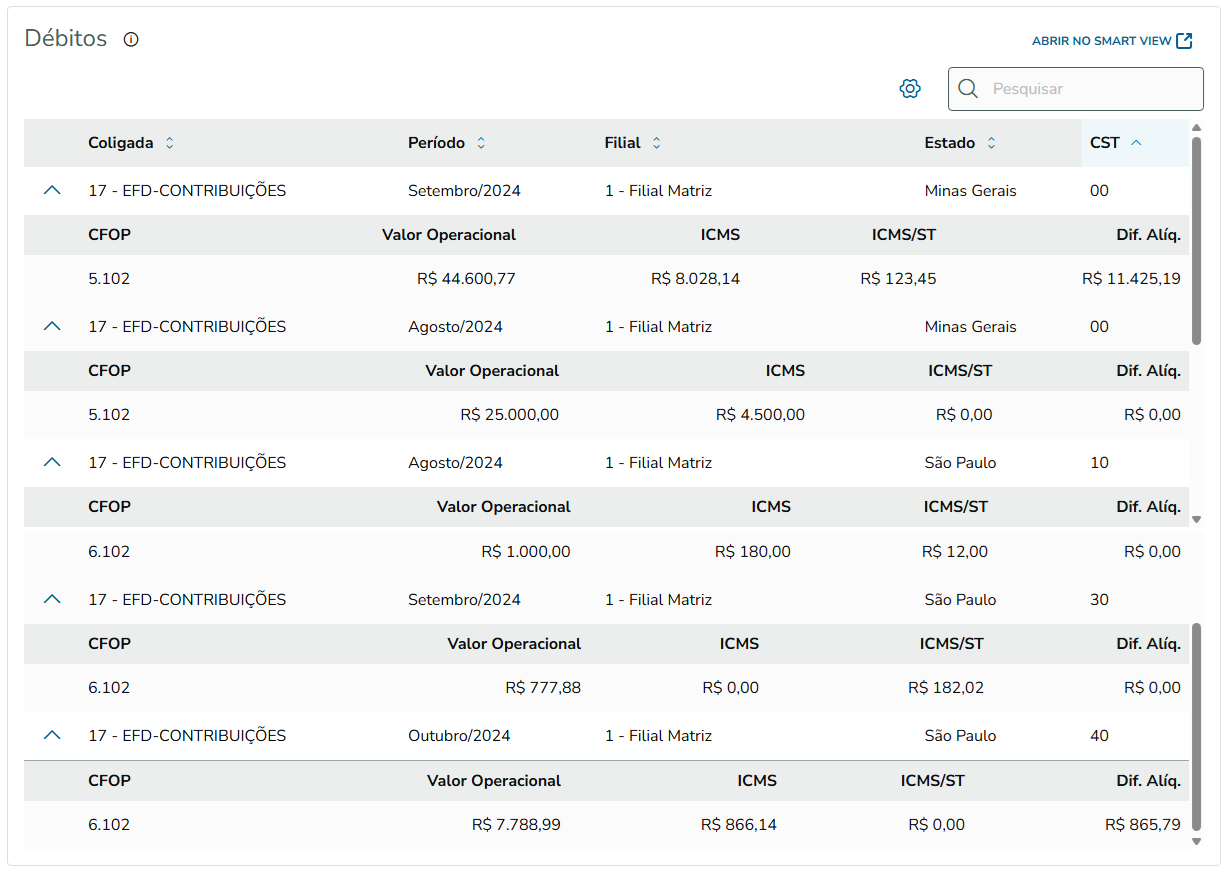Collapse the Setembro/2024 São Paulo row
This screenshot has height=875, width=1224.
click(53, 599)
